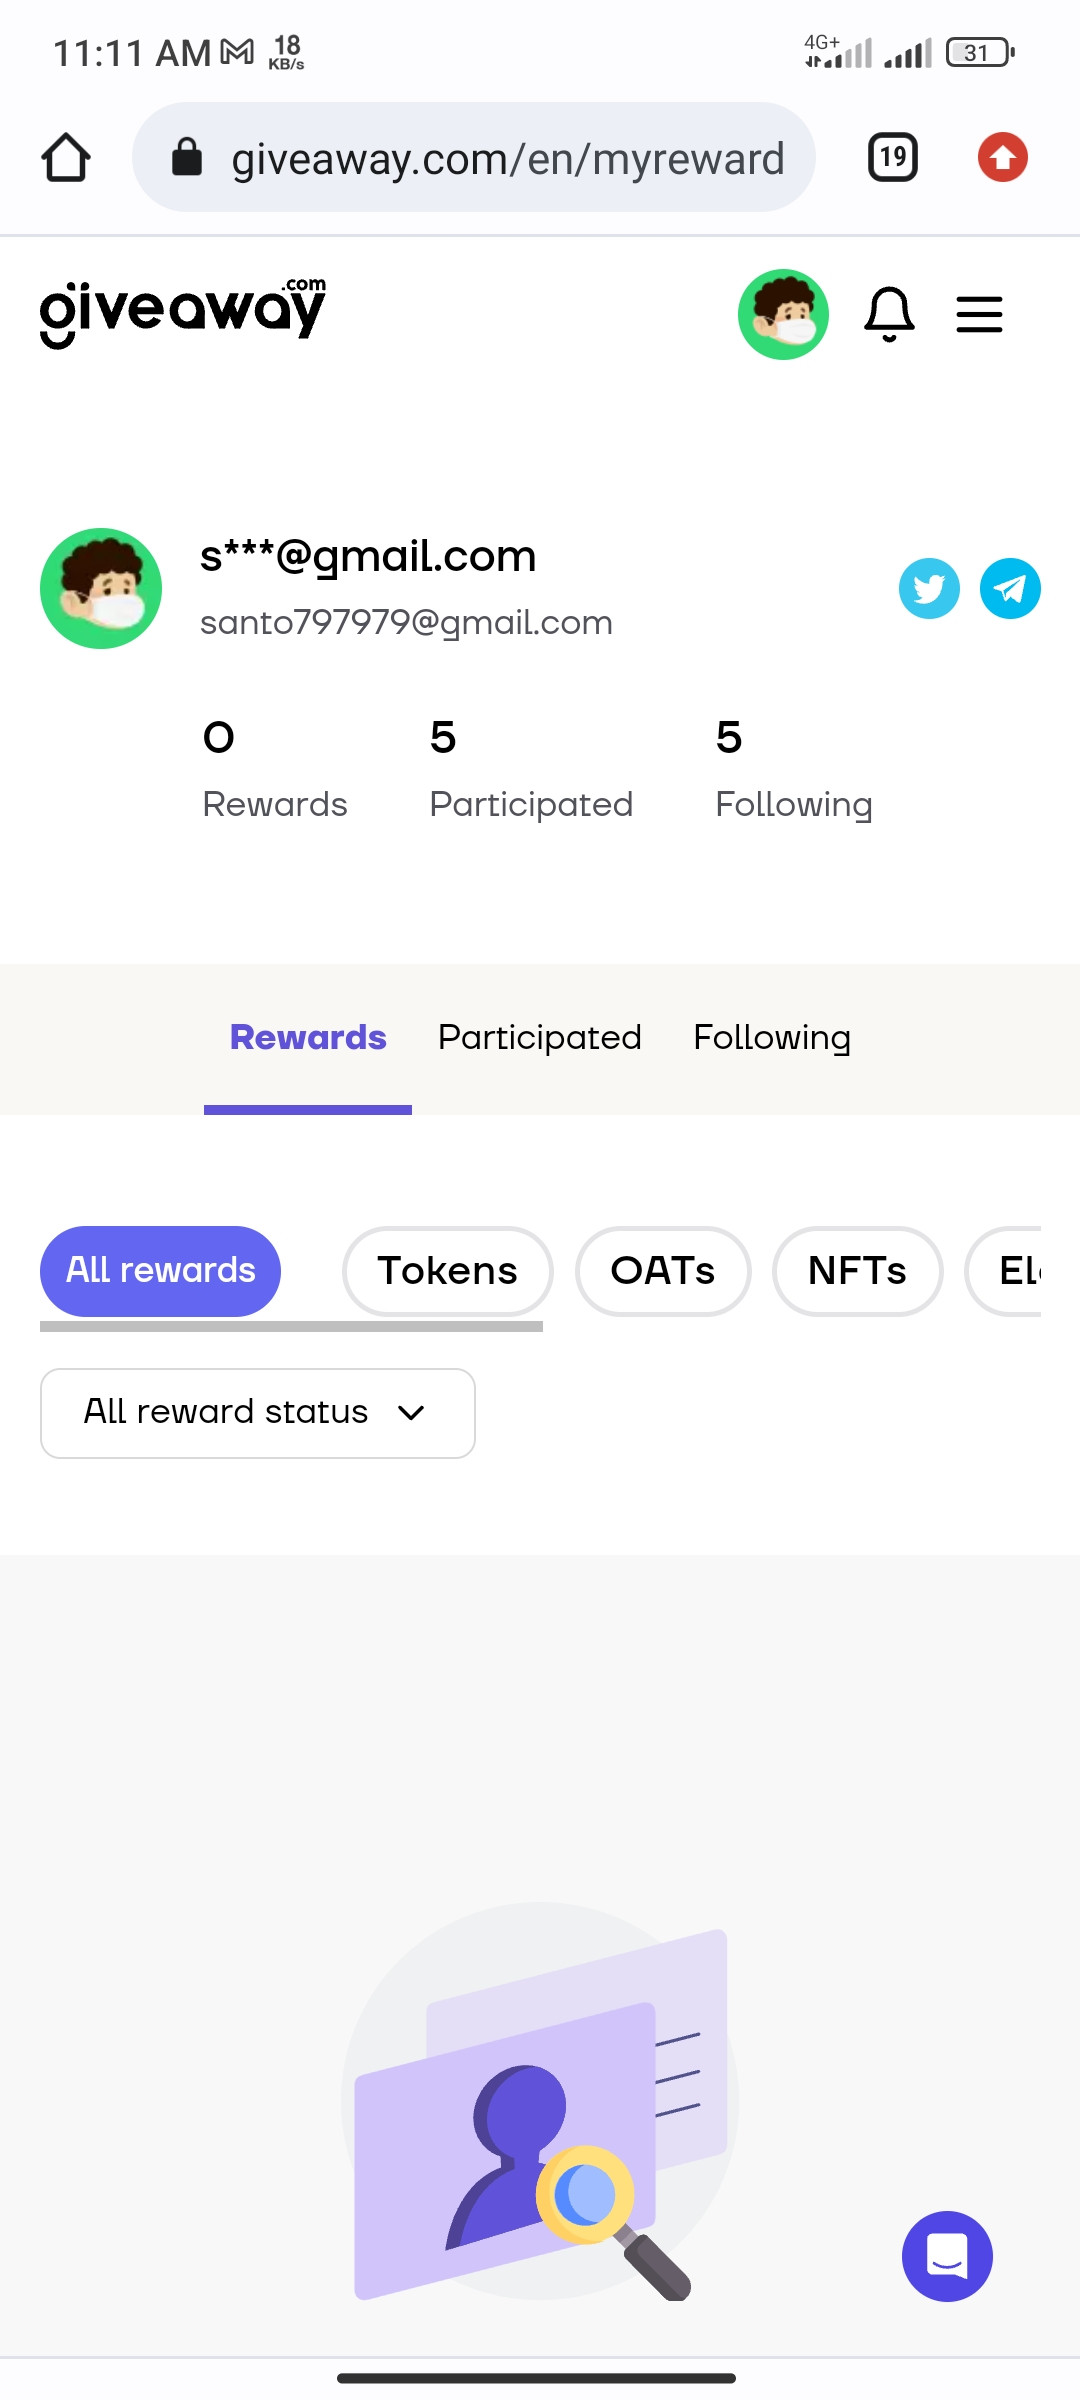Tap the browser home icon
Viewport: 1080px width, 2400px height.
pyautogui.click(x=66, y=158)
